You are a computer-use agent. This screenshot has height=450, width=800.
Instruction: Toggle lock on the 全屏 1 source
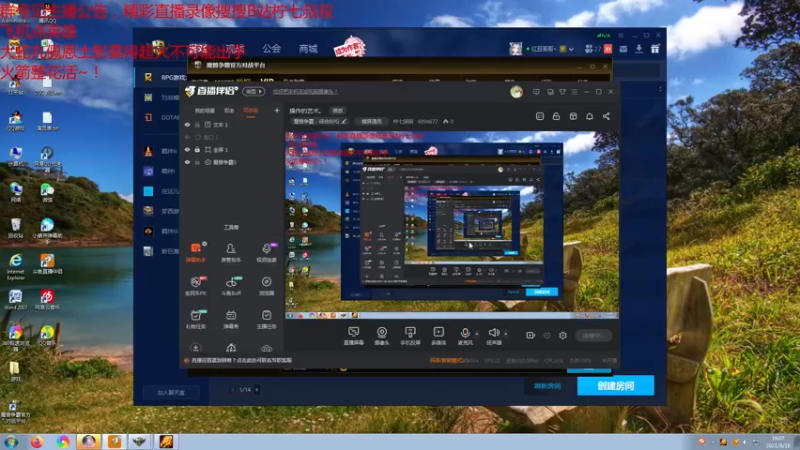[197, 149]
